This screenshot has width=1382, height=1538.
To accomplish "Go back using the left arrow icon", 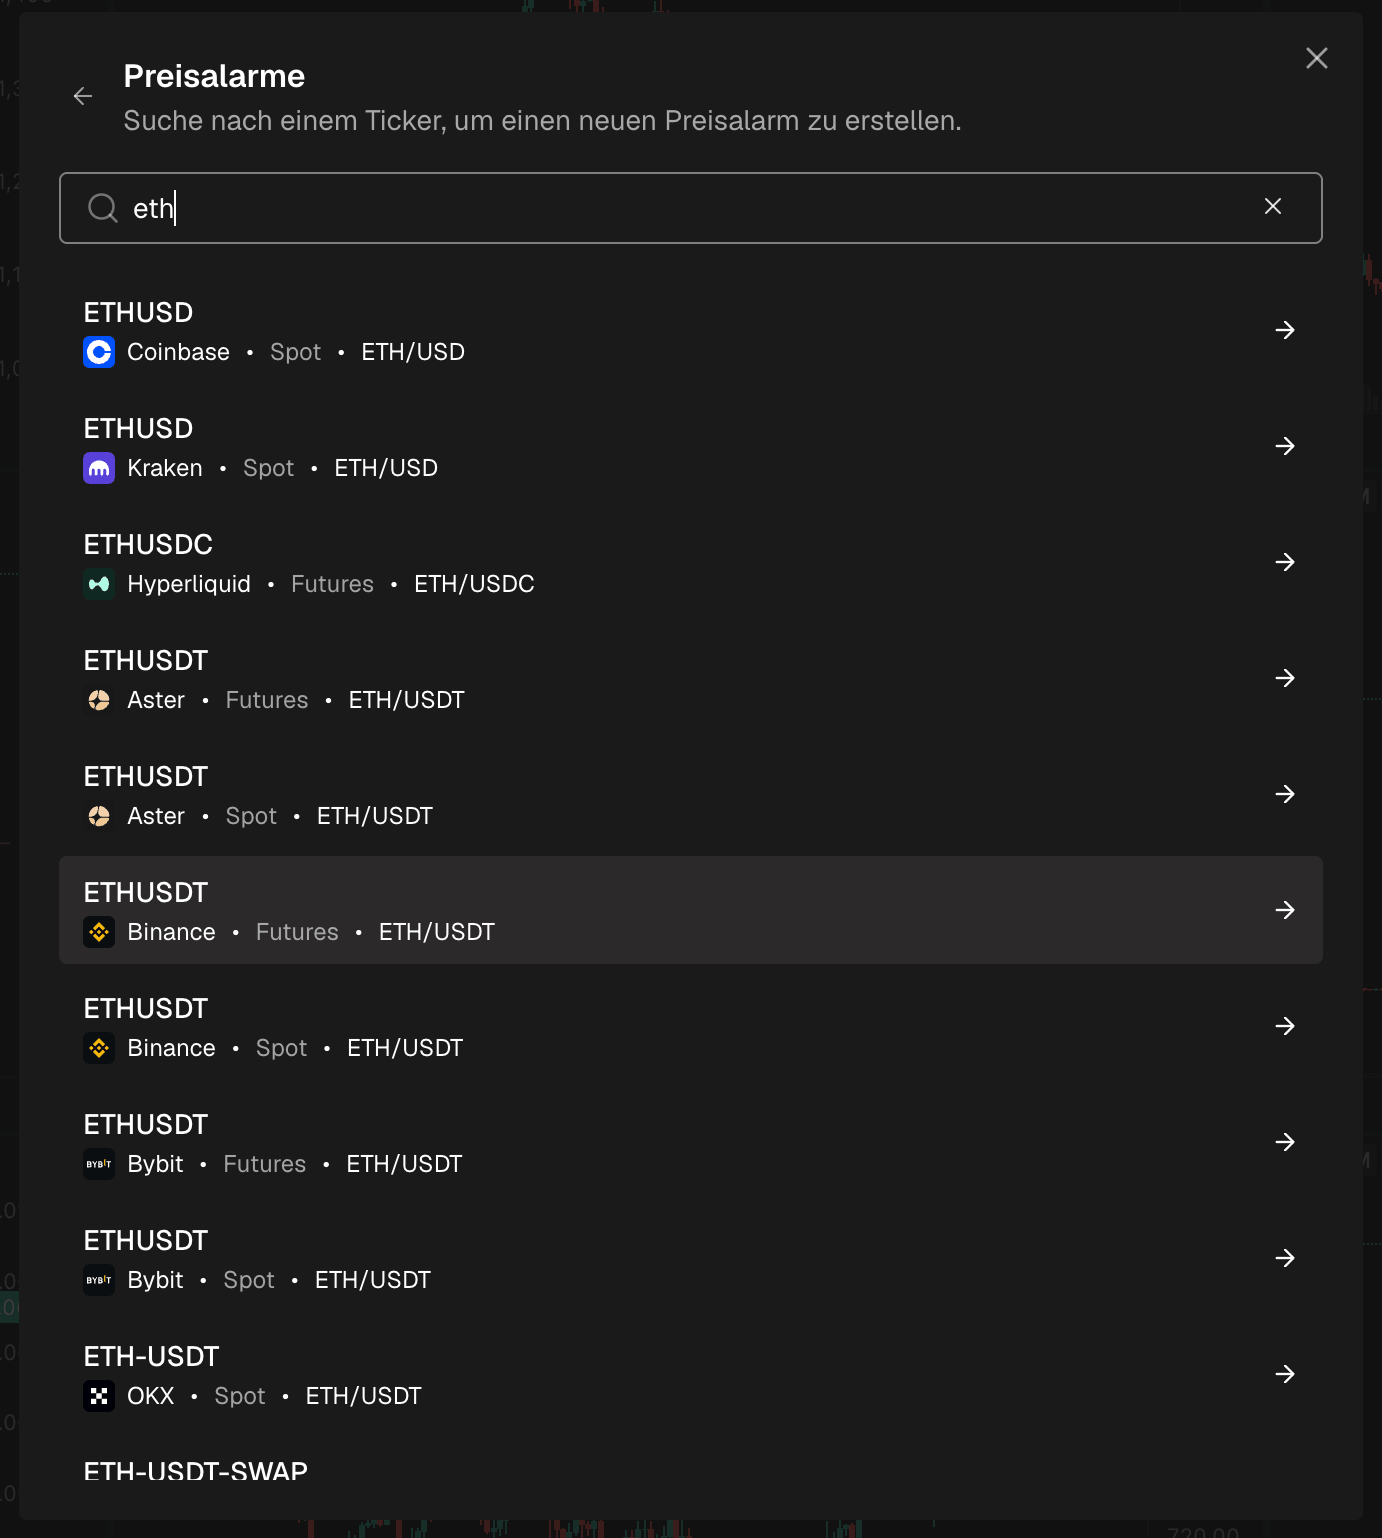I will tap(83, 96).
